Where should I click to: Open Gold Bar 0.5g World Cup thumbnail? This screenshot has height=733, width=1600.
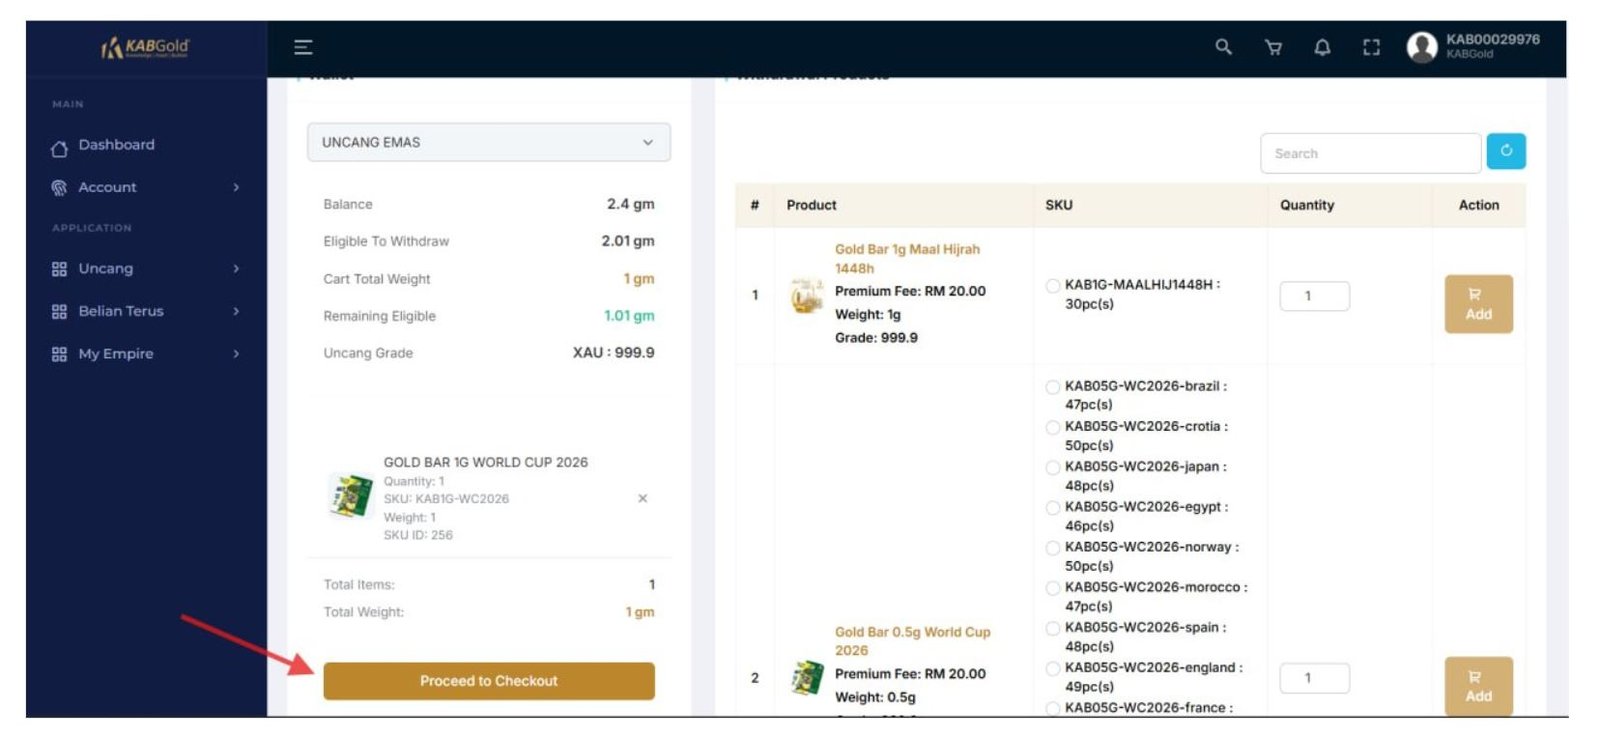pos(806,678)
